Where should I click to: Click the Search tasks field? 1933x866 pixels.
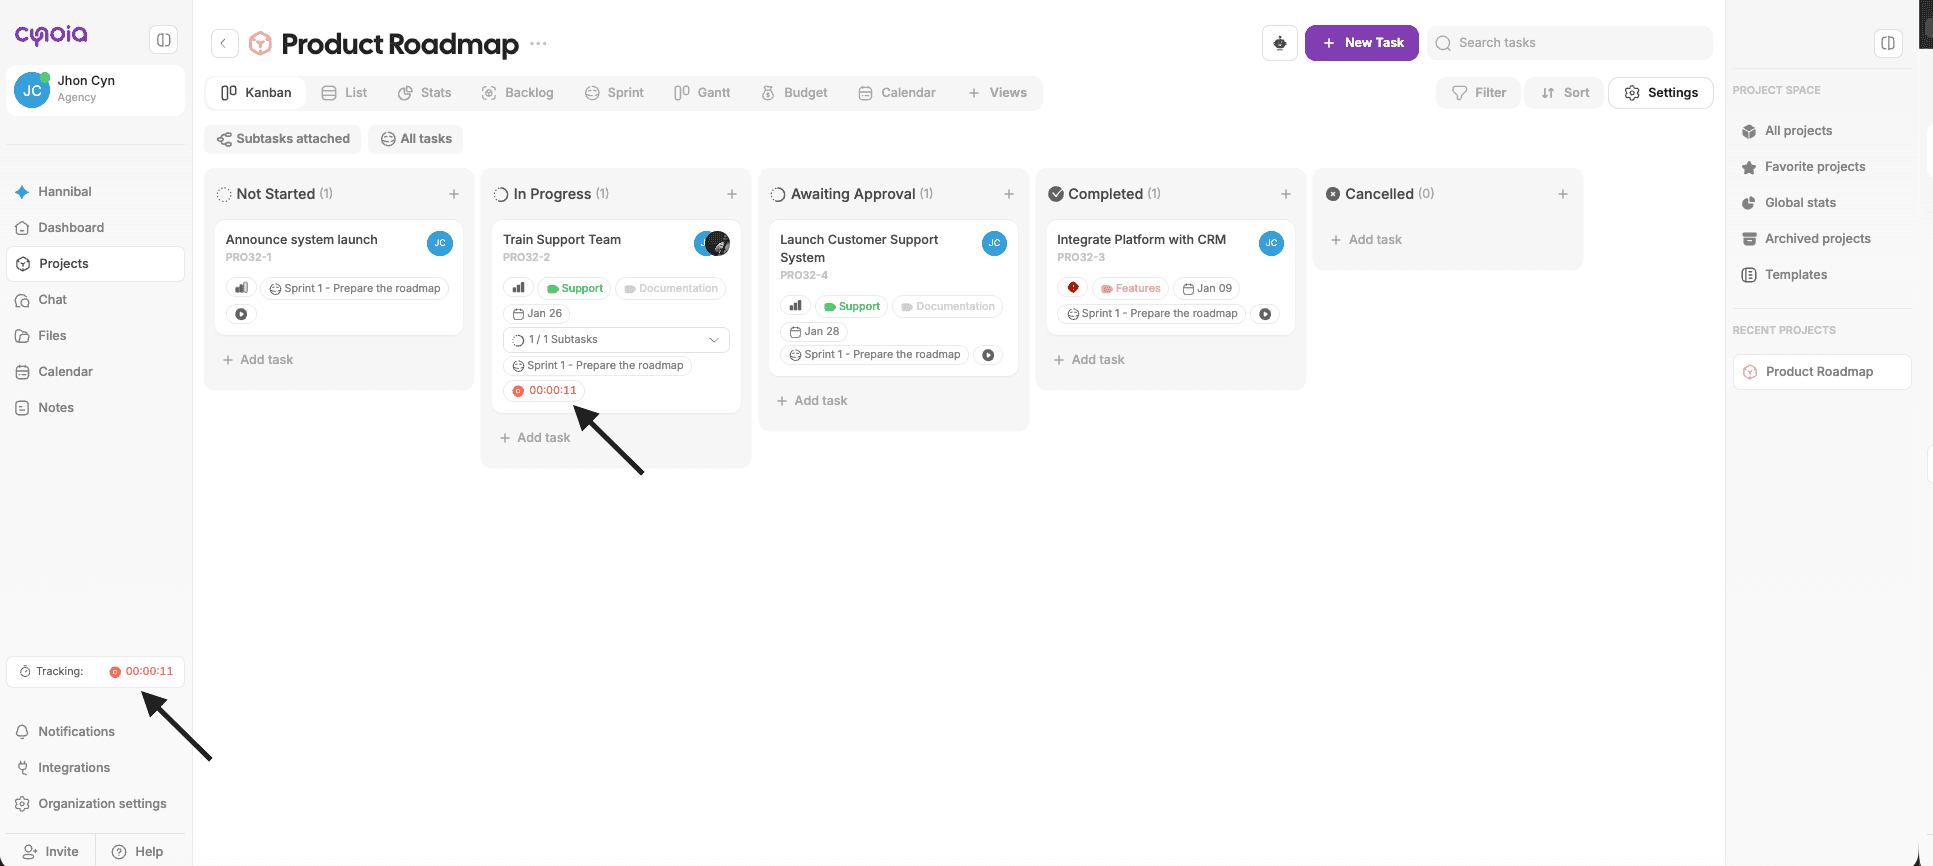1570,43
